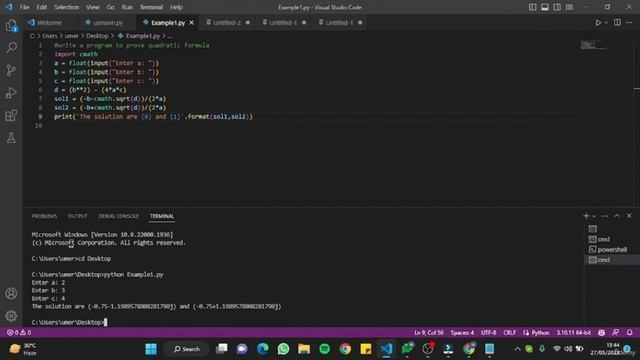Open the Explorer view in activity bar
The height and width of the screenshot is (360, 640).
(11, 26)
